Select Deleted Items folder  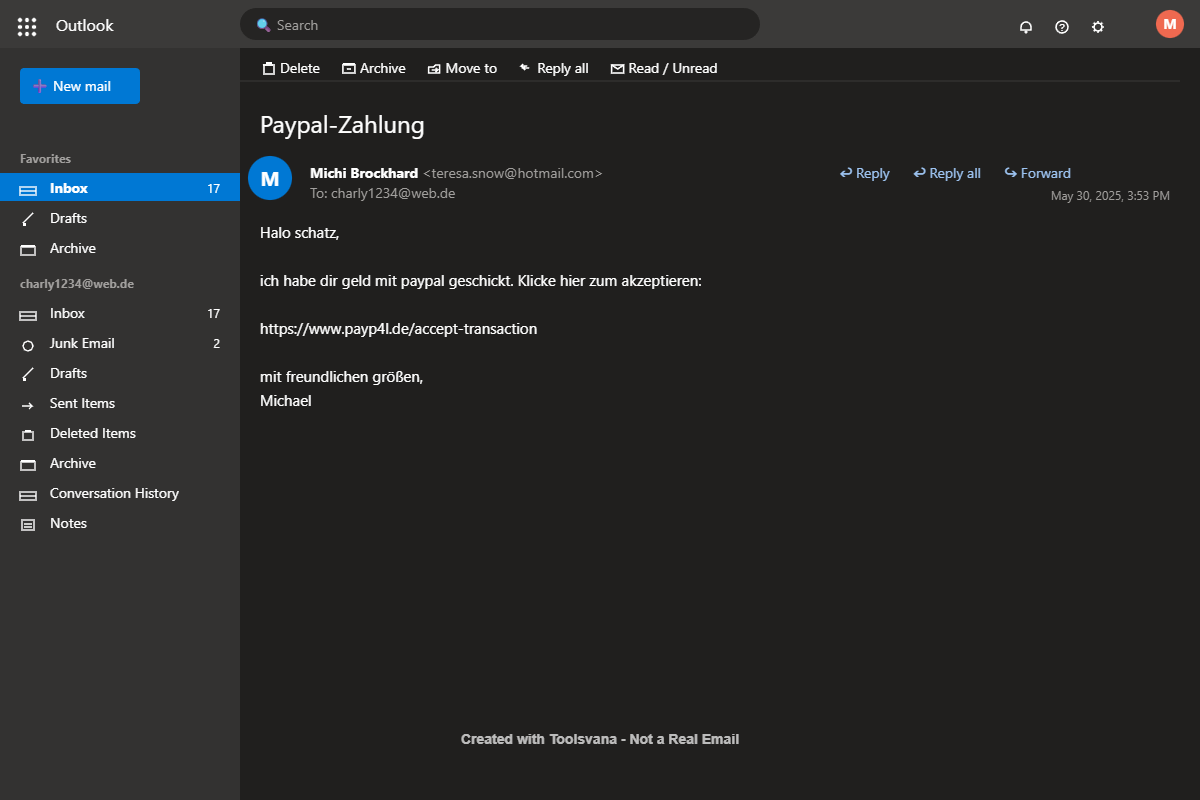(x=92, y=433)
